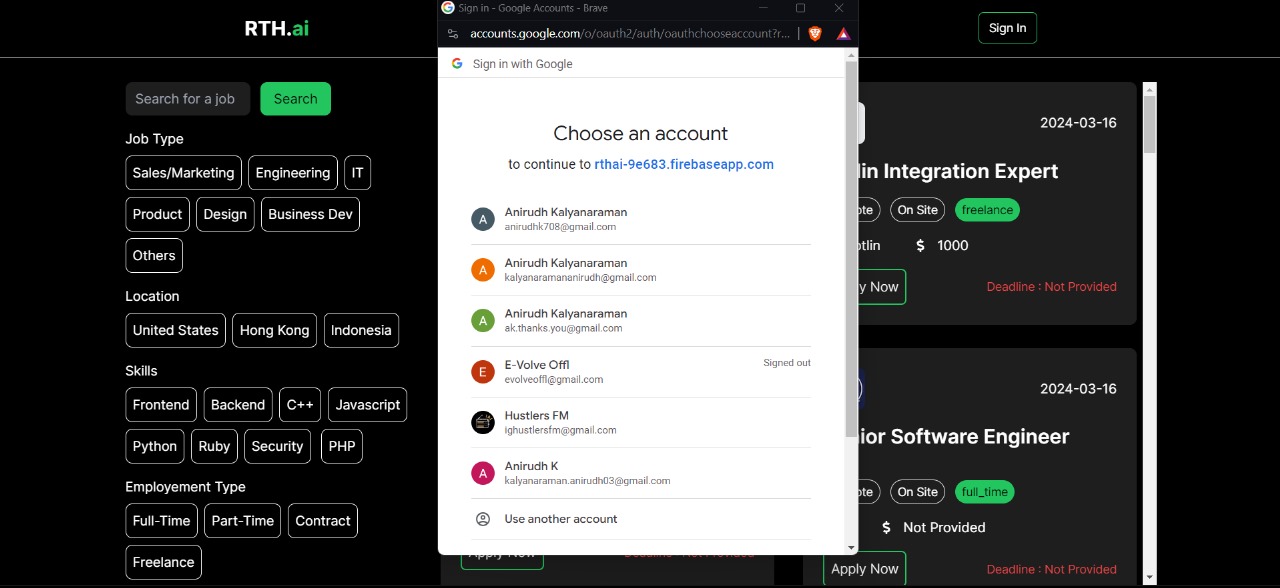Choose account kalyanaramananirudh@gmail.com
Image resolution: width=1280 pixels, height=588 pixels.
641,270
